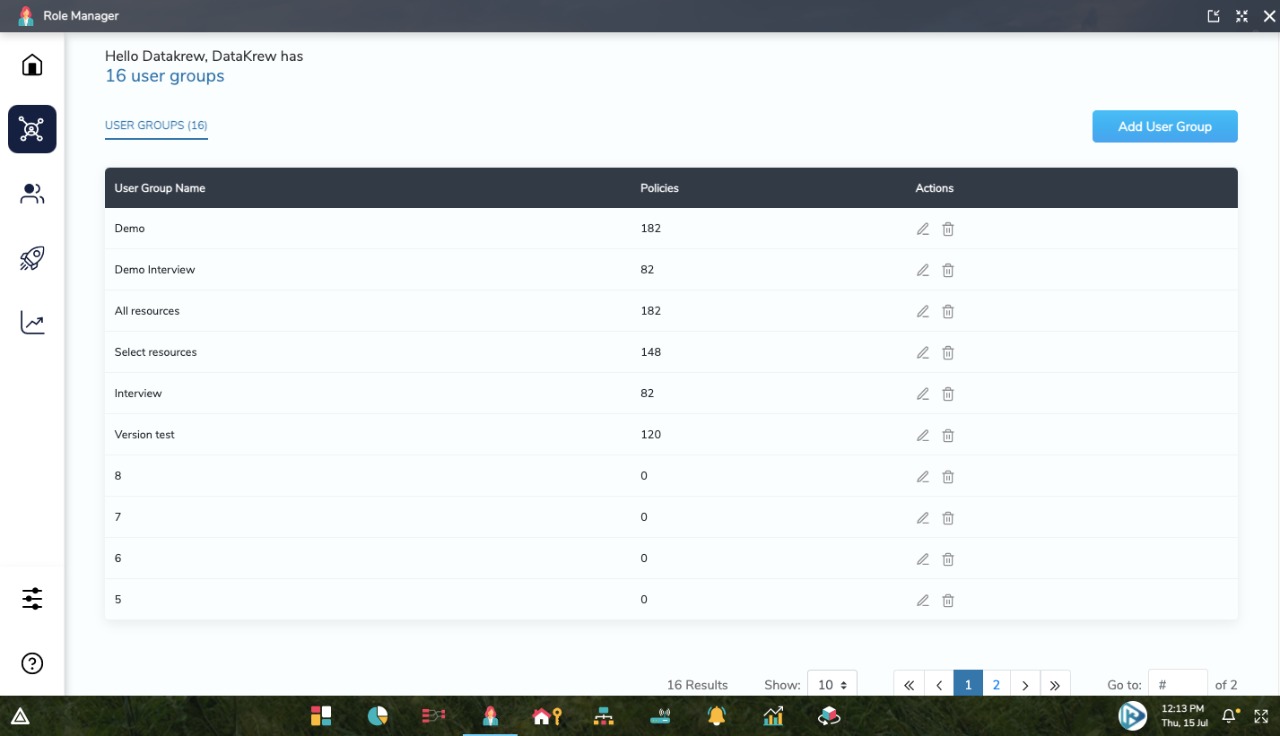Delete the Select resources user group
This screenshot has width=1280, height=736.
tap(948, 353)
